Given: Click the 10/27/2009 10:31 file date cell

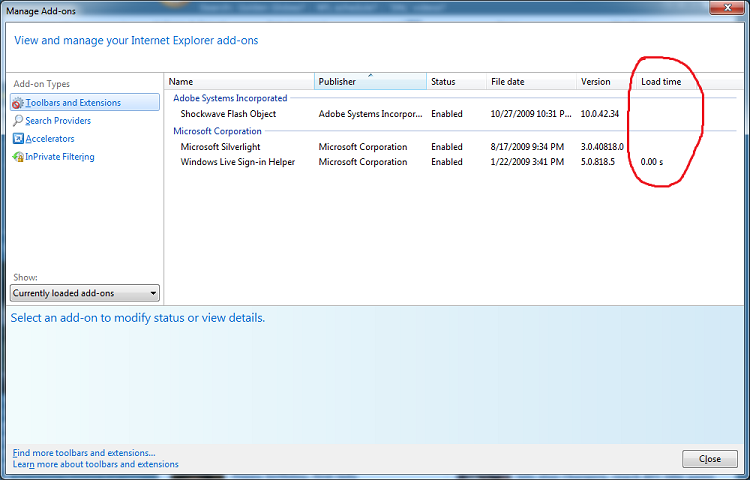Looking at the screenshot, I should click(531, 114).
